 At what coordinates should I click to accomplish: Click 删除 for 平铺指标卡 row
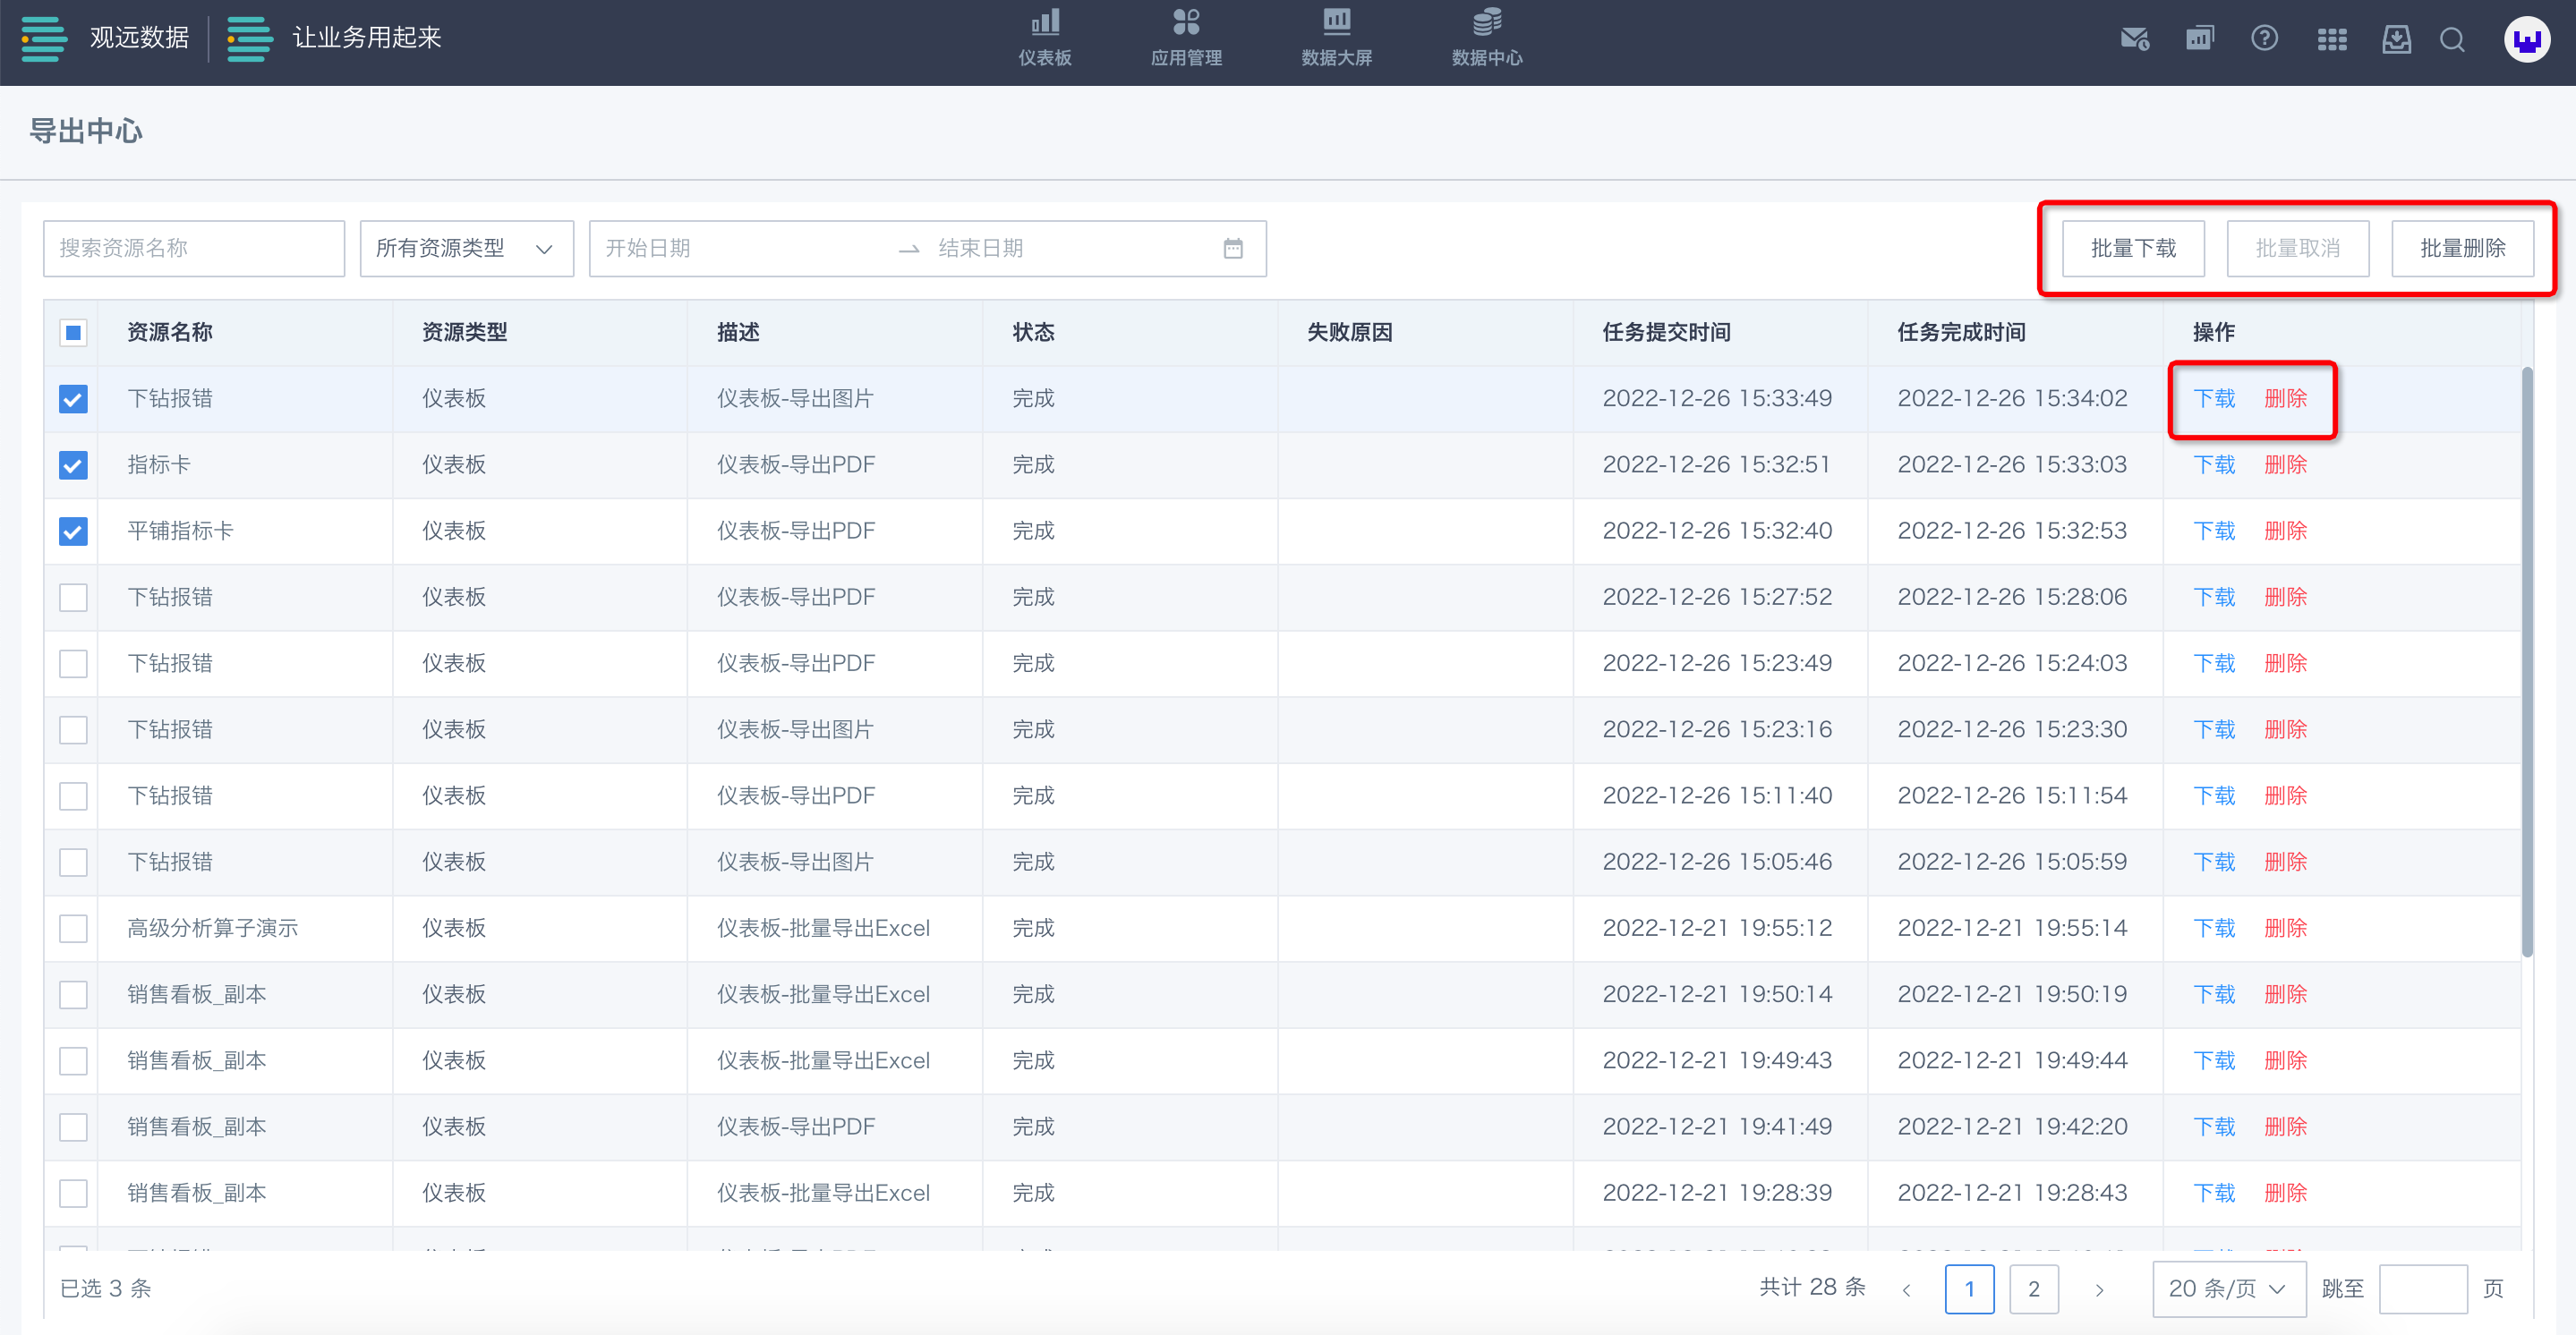[x=2285, y=531]
